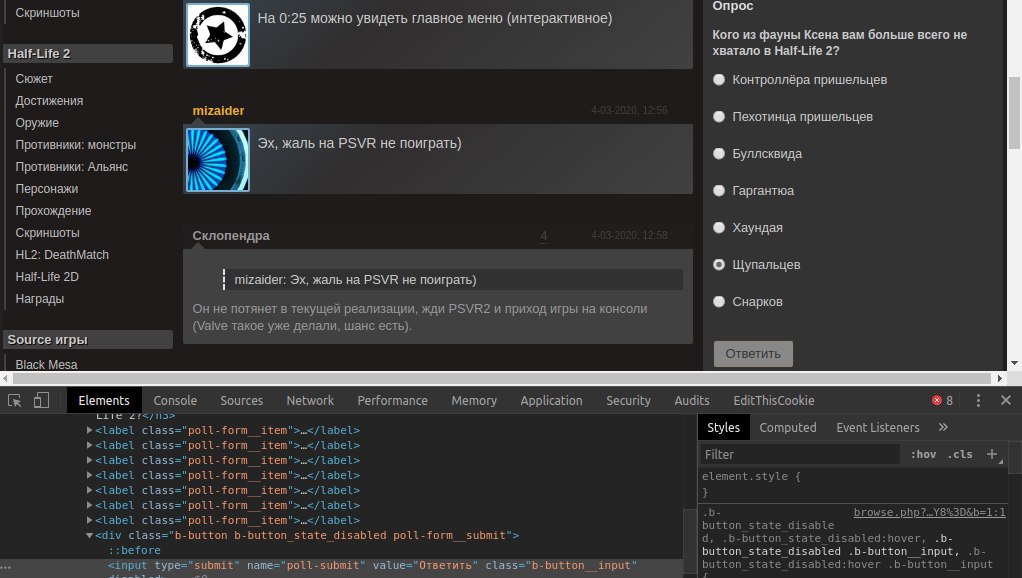Click the mizaider username link
The width and height of the screenshot is (1022, 578).
tap(218, 111)
